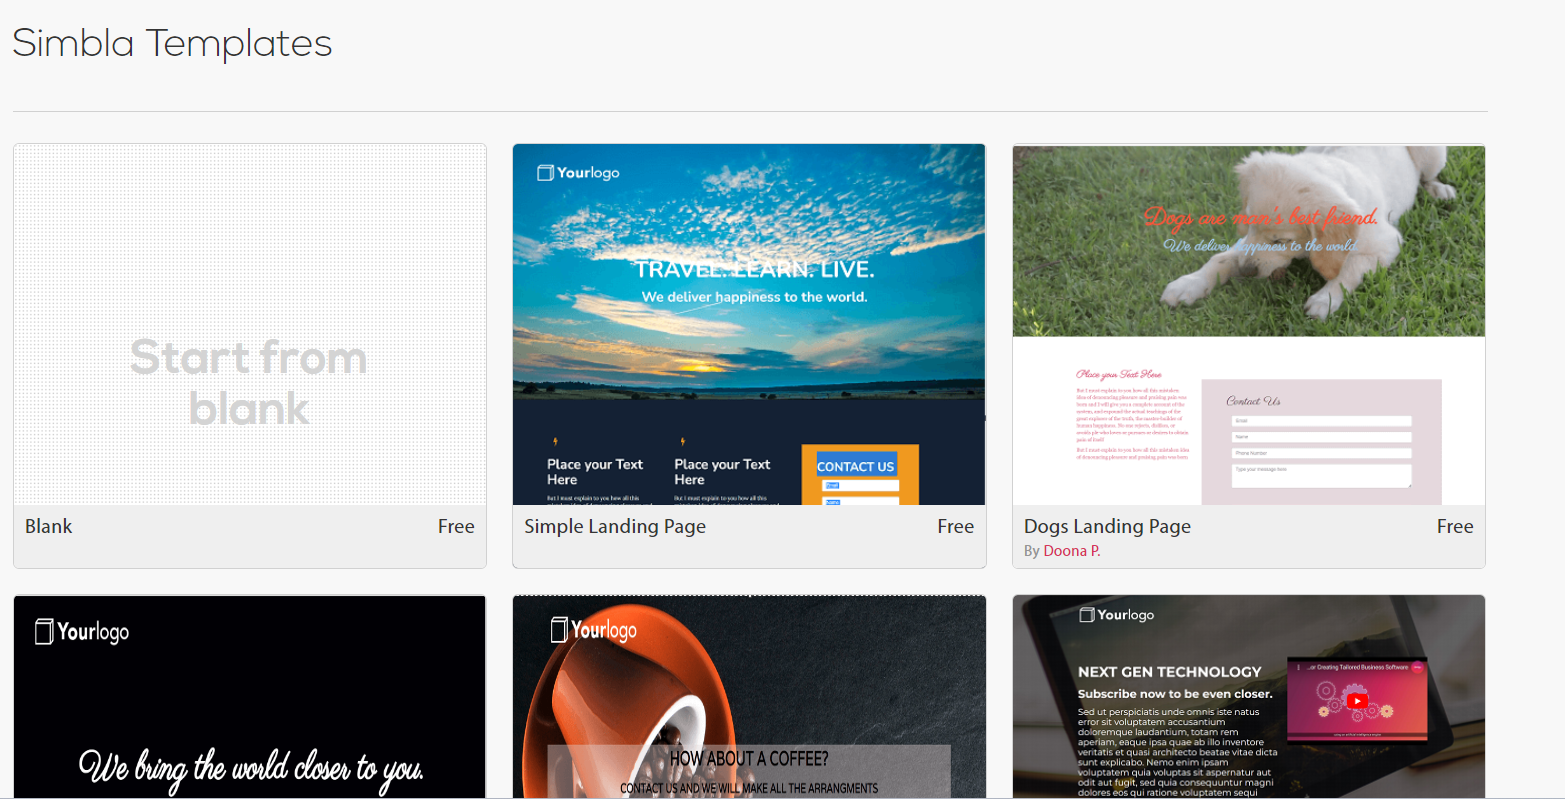Select the coffee cup template thumbnail
The width and height of the screenshot is (1565, 799).
tap(749, 697)
